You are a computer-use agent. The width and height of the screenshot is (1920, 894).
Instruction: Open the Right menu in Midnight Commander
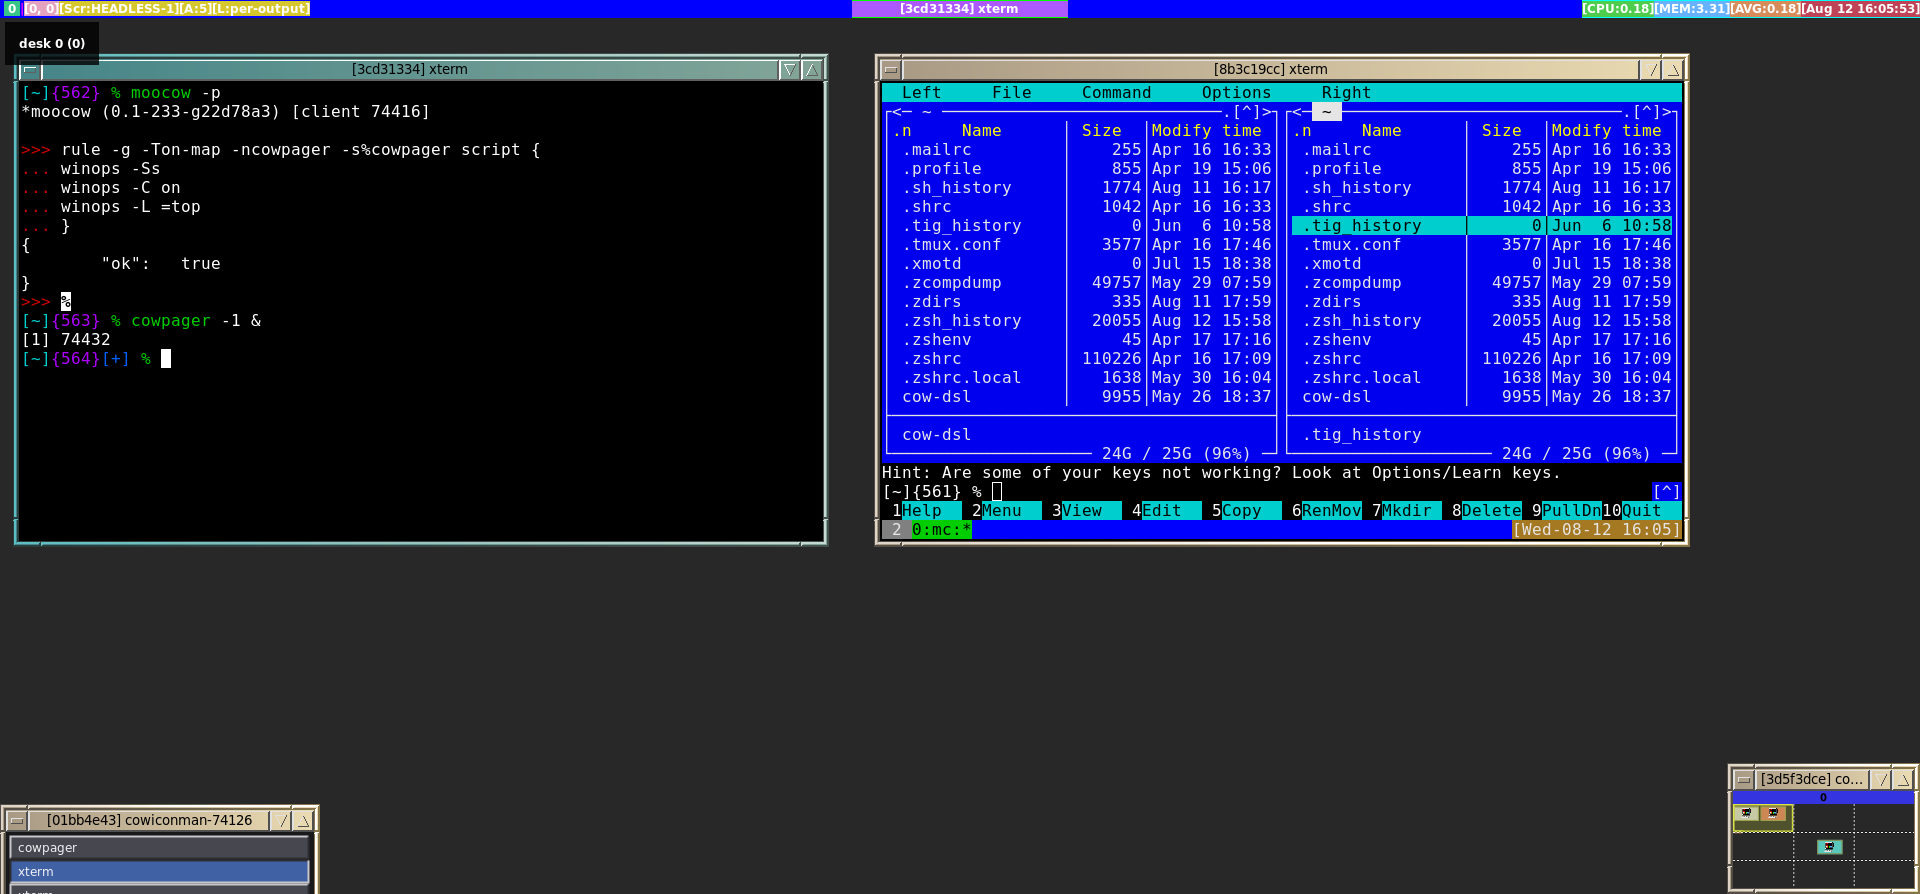click(x=1346, y=93)
